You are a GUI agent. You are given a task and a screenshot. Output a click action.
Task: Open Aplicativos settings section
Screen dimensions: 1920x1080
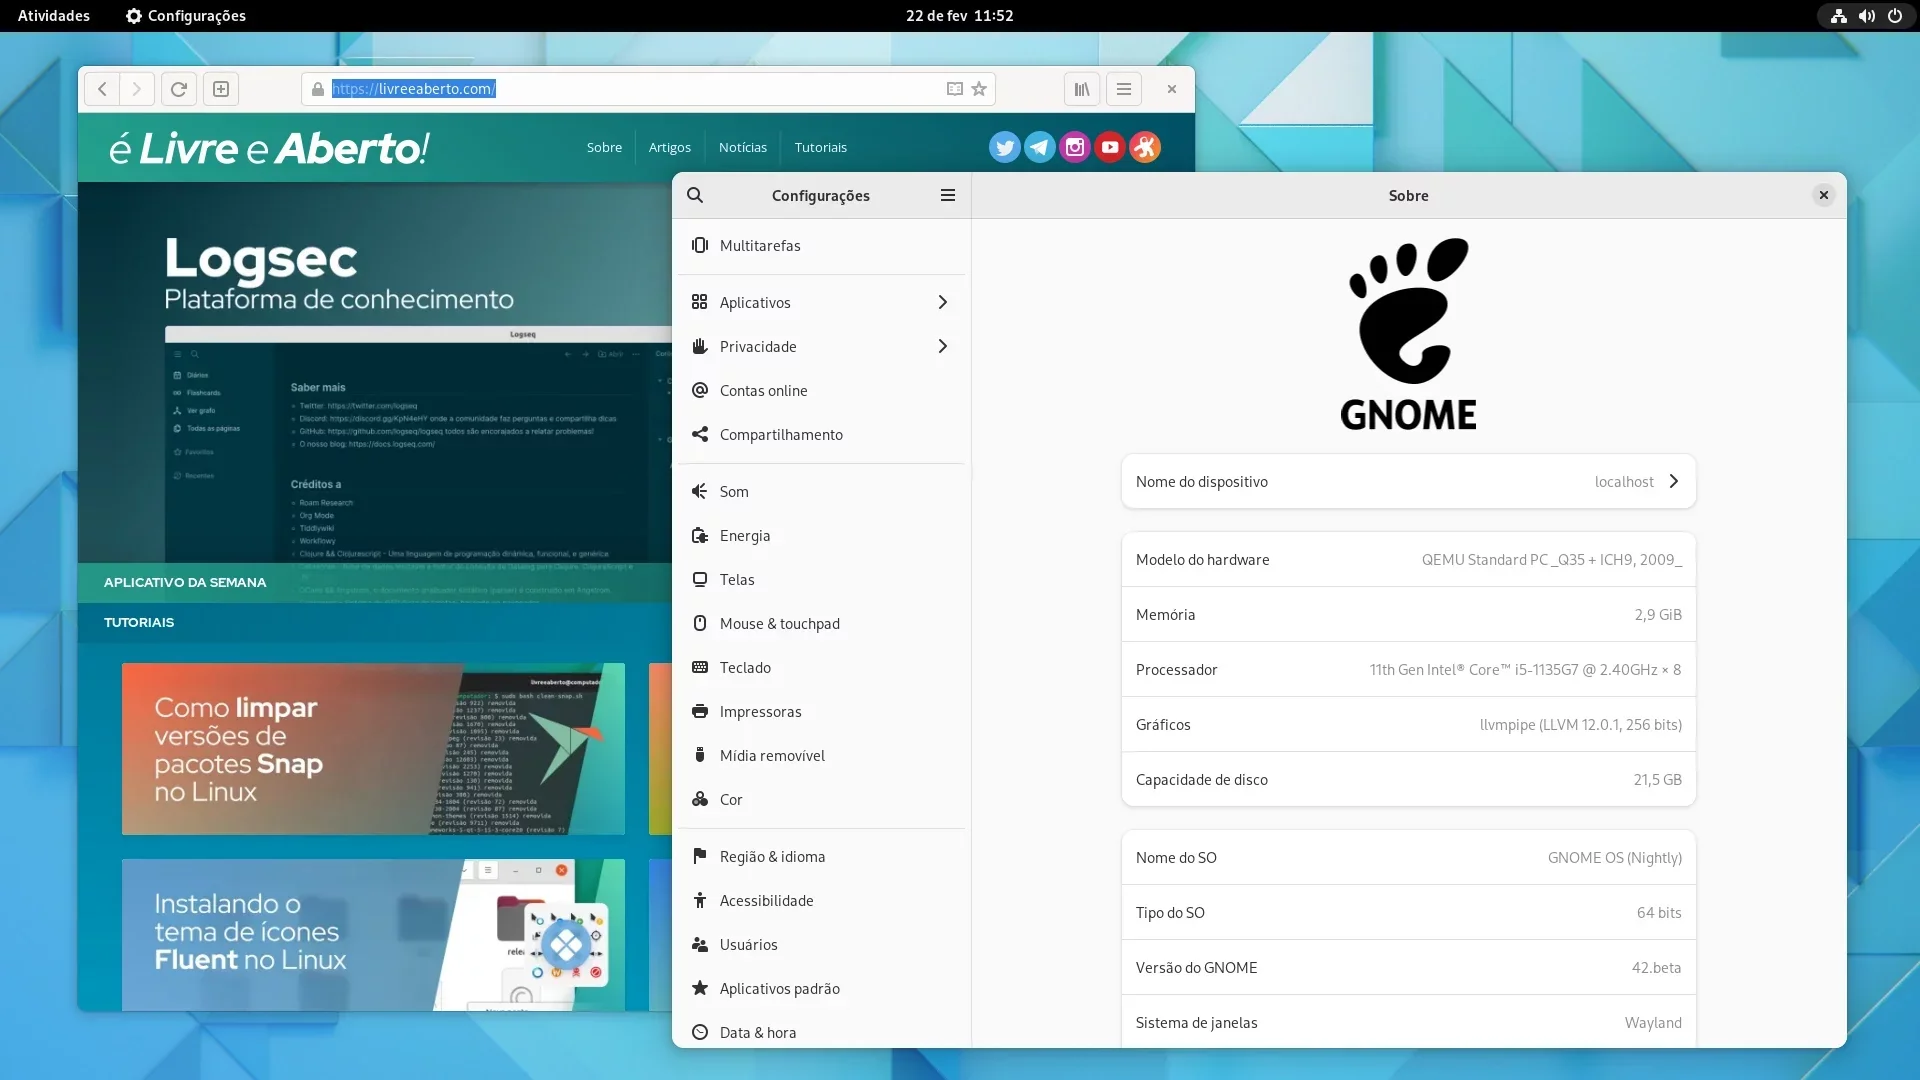tap(821, 302)
